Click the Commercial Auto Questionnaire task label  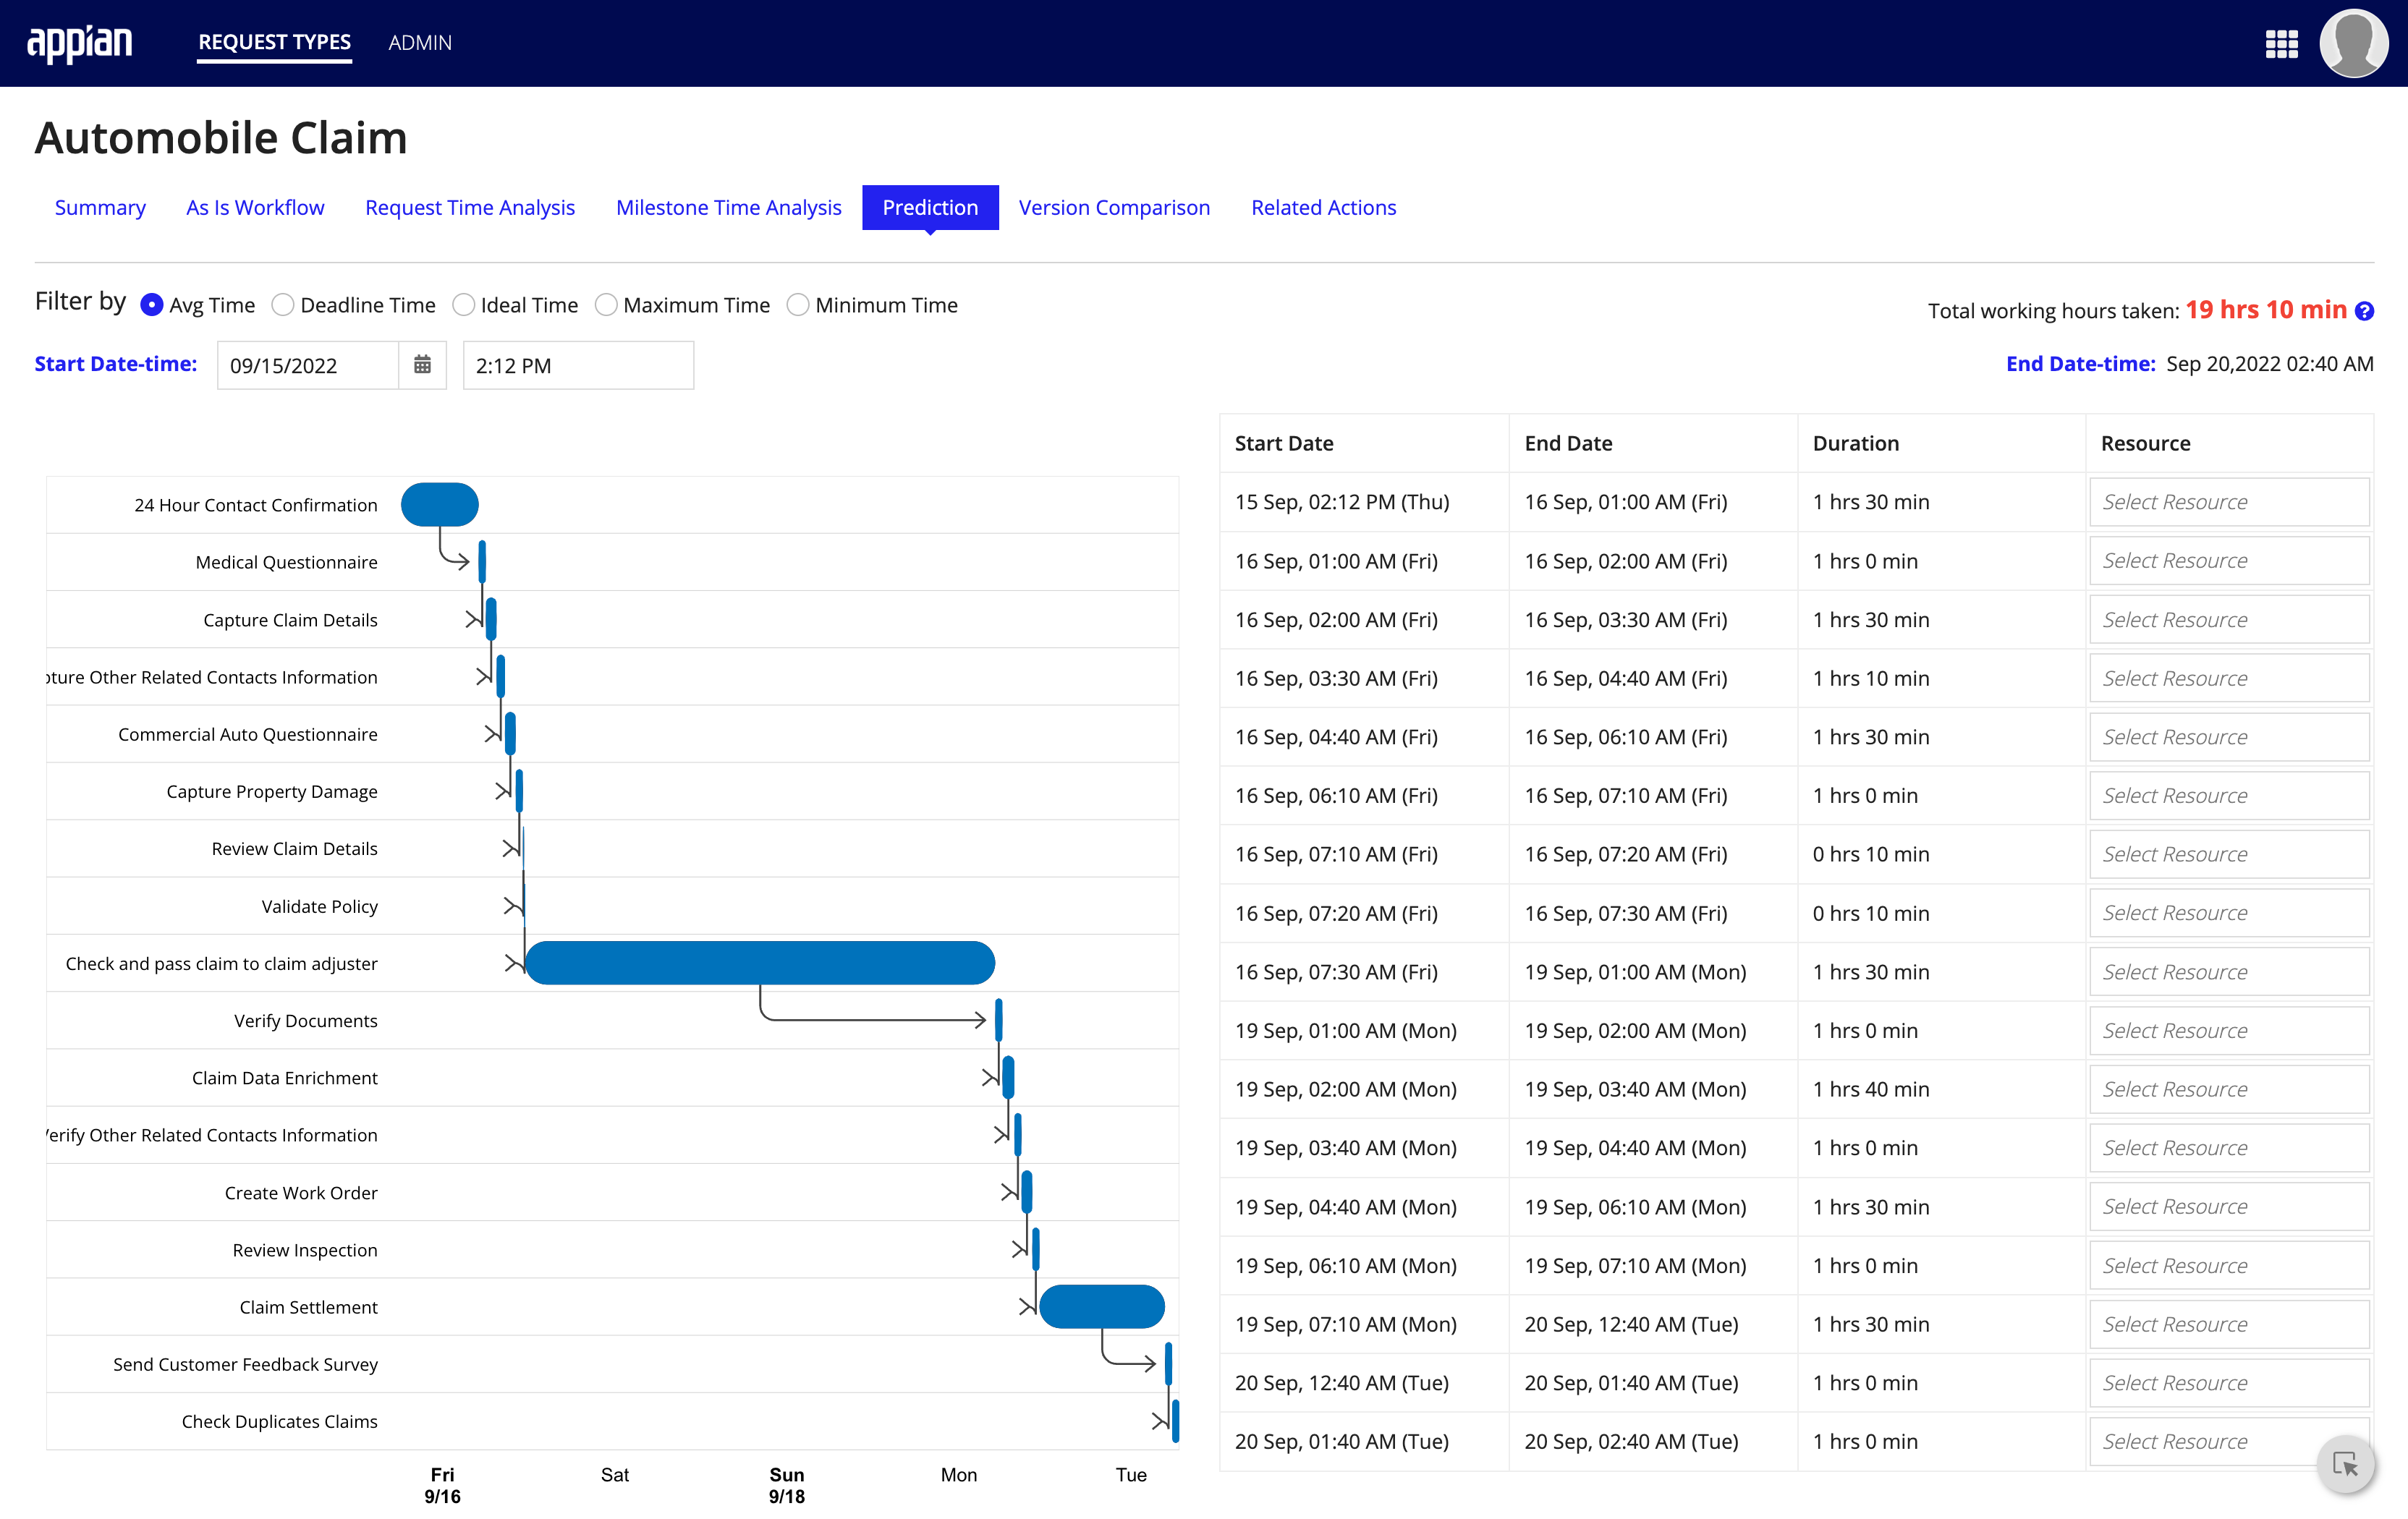[247, 734]
